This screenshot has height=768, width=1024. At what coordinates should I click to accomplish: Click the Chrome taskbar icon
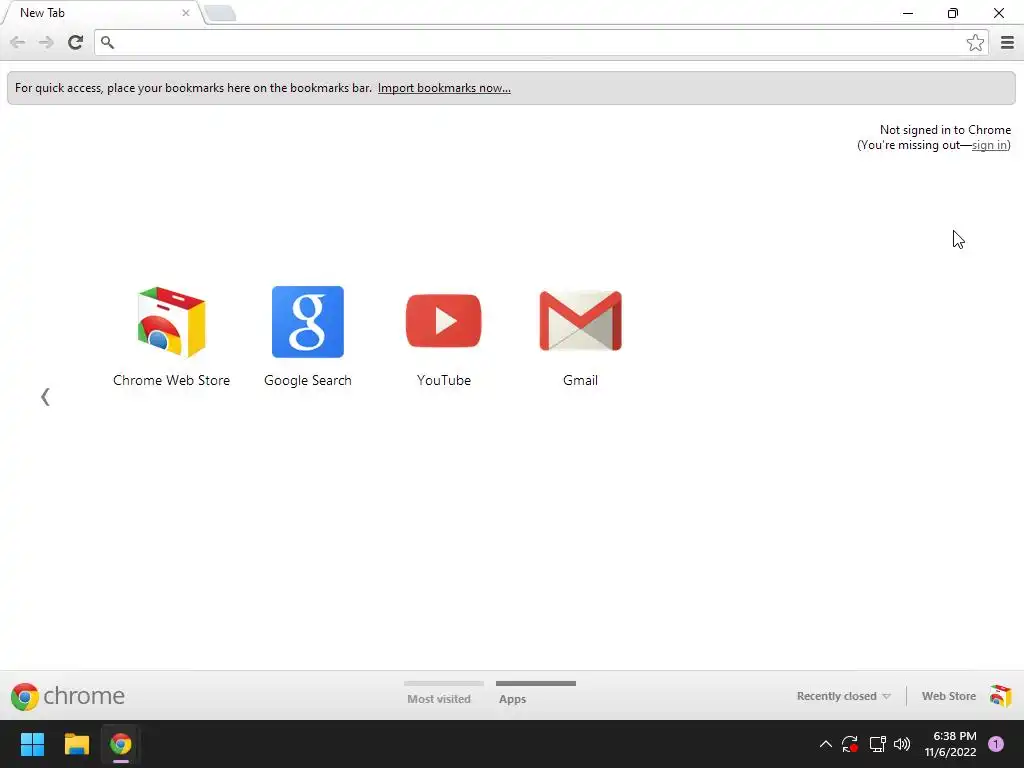121,744
